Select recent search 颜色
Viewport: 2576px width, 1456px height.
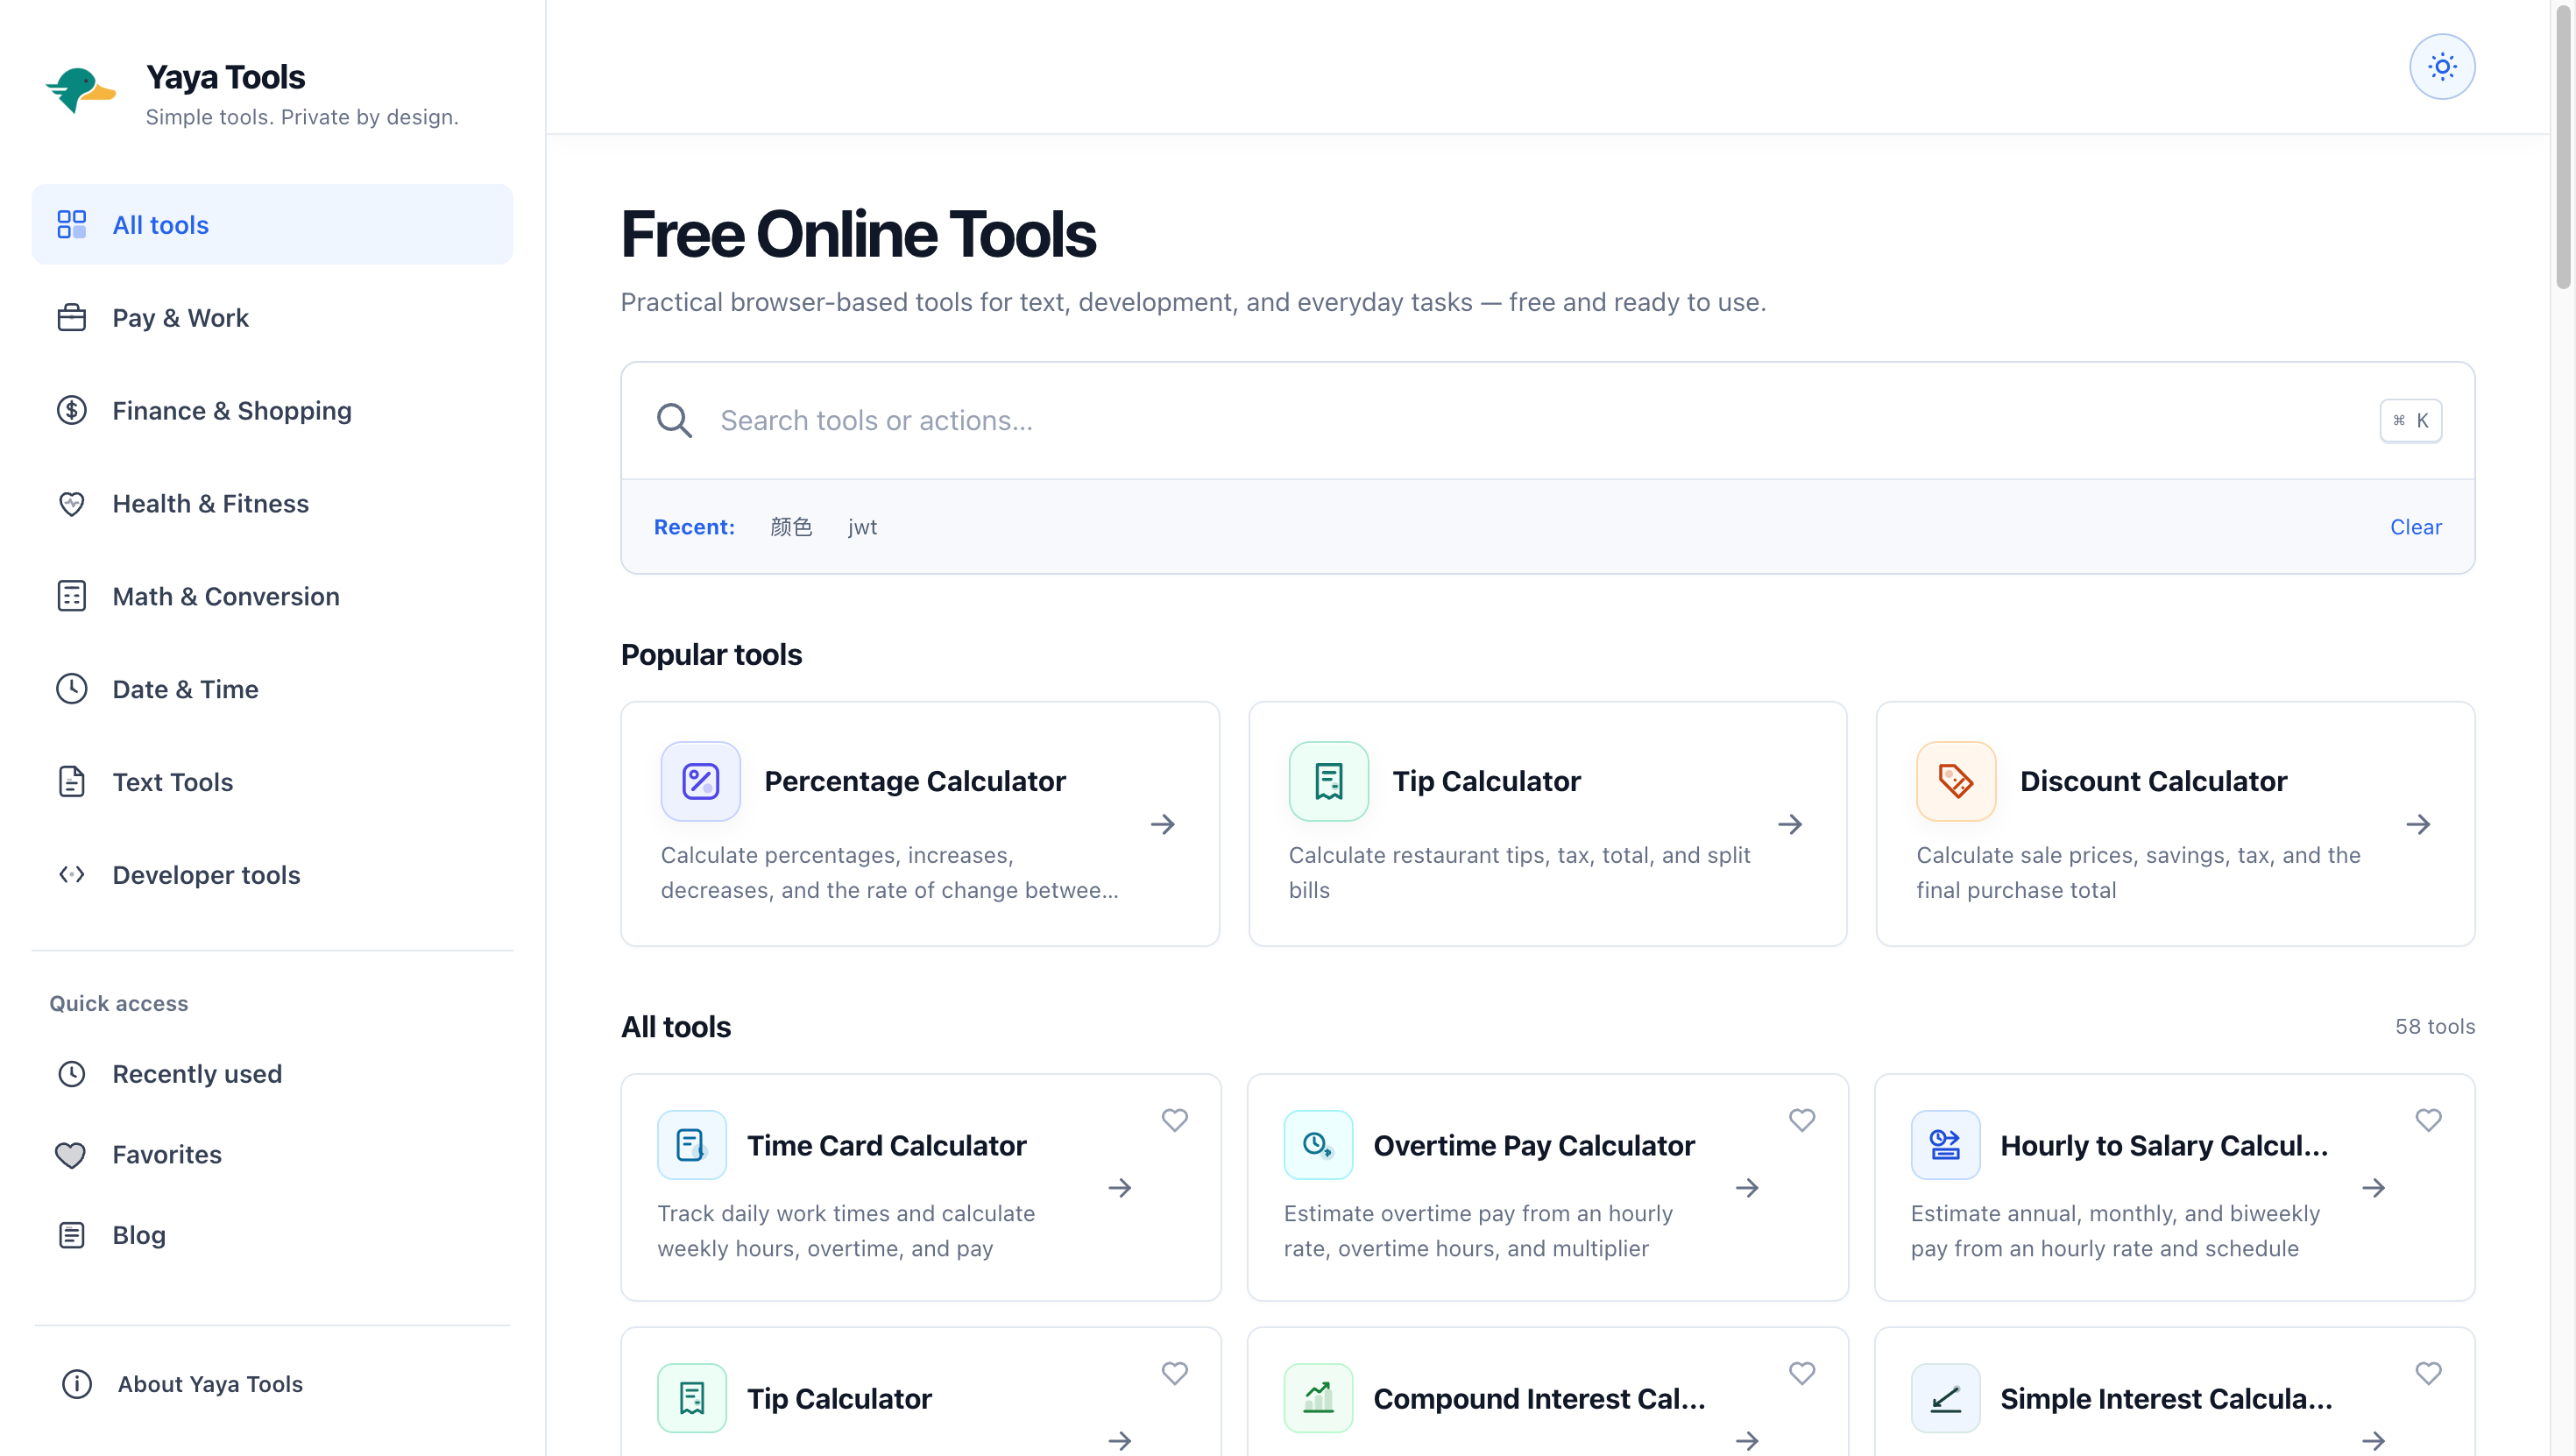tap(791, 527)
